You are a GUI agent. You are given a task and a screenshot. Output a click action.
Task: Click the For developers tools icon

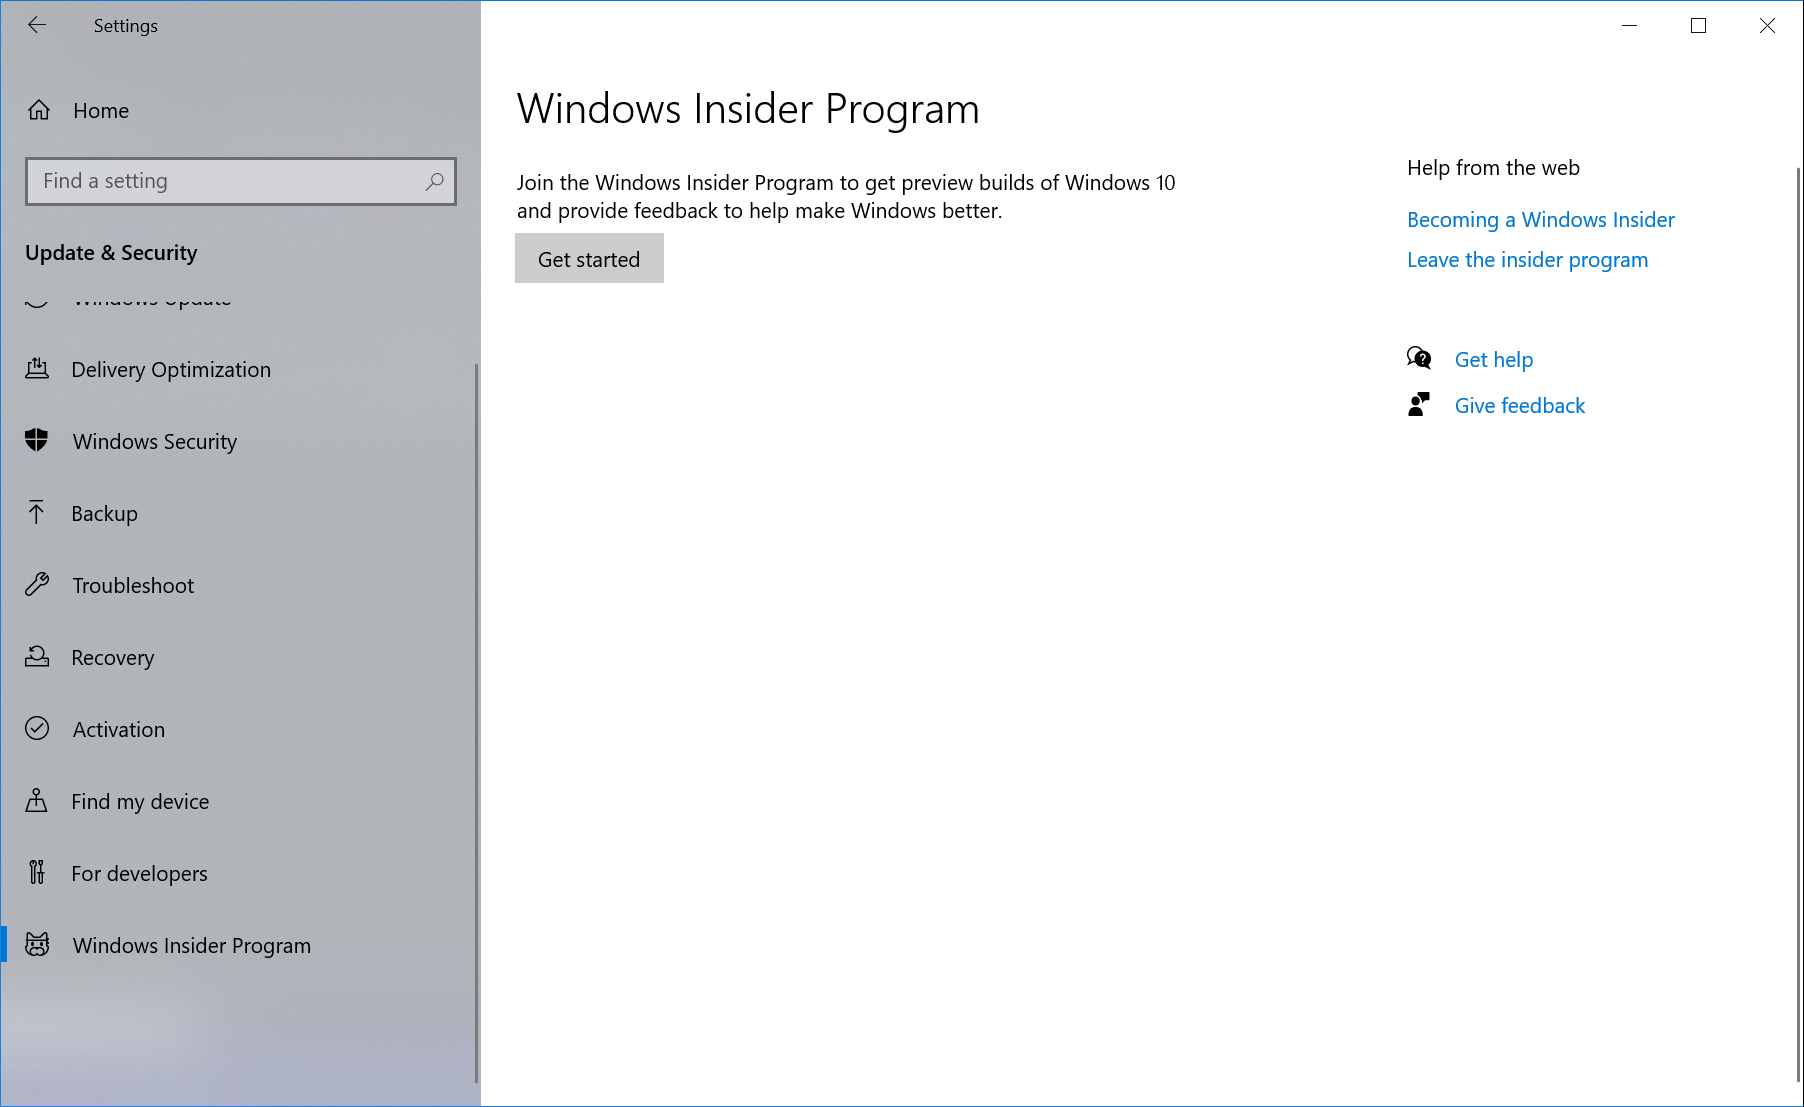tap(37, 873)
